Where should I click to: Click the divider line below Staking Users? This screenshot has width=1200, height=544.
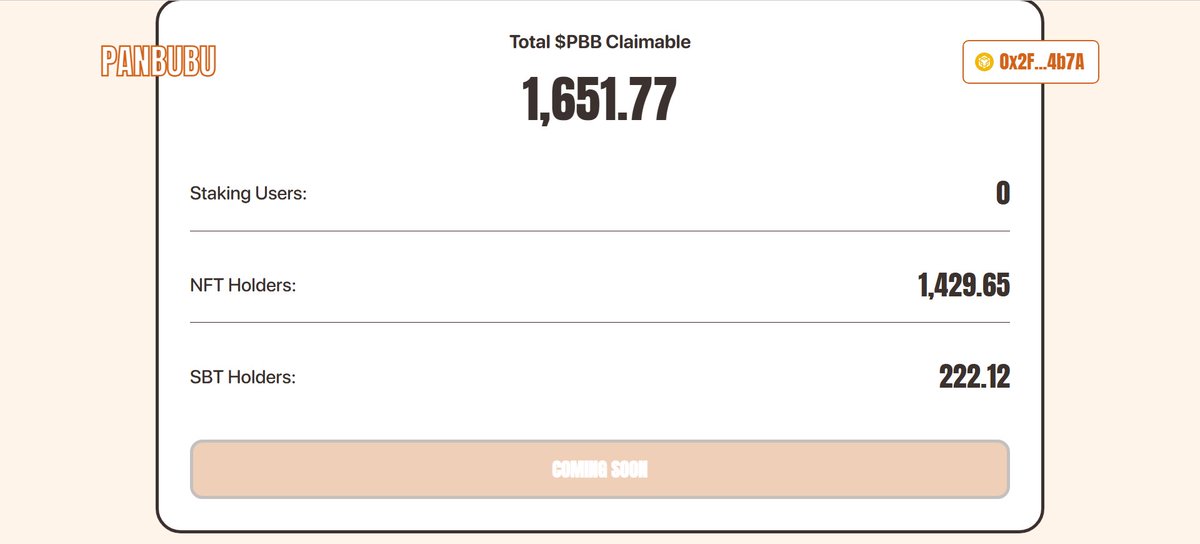(600, 231)
